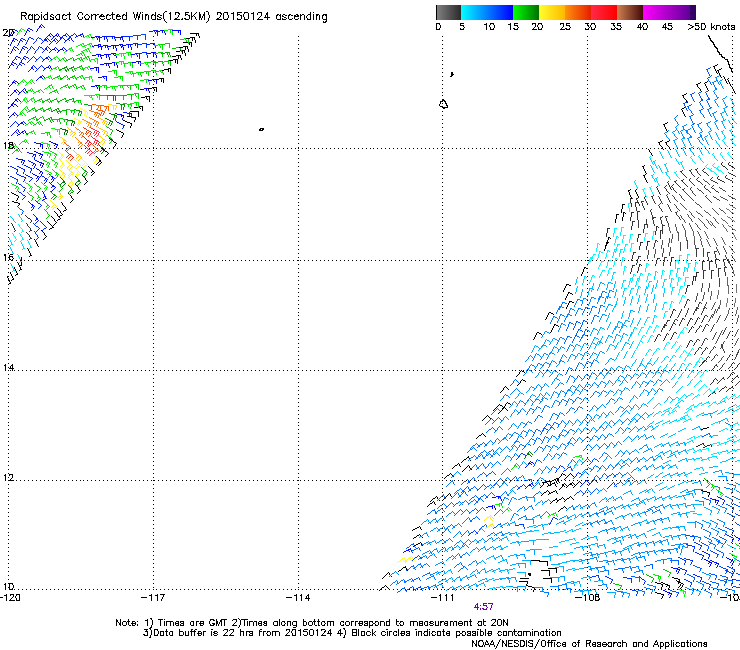Viewport: 740px width, 650px height.
Task: Click the '>50 knots' legend label
Action: [711, 27]
